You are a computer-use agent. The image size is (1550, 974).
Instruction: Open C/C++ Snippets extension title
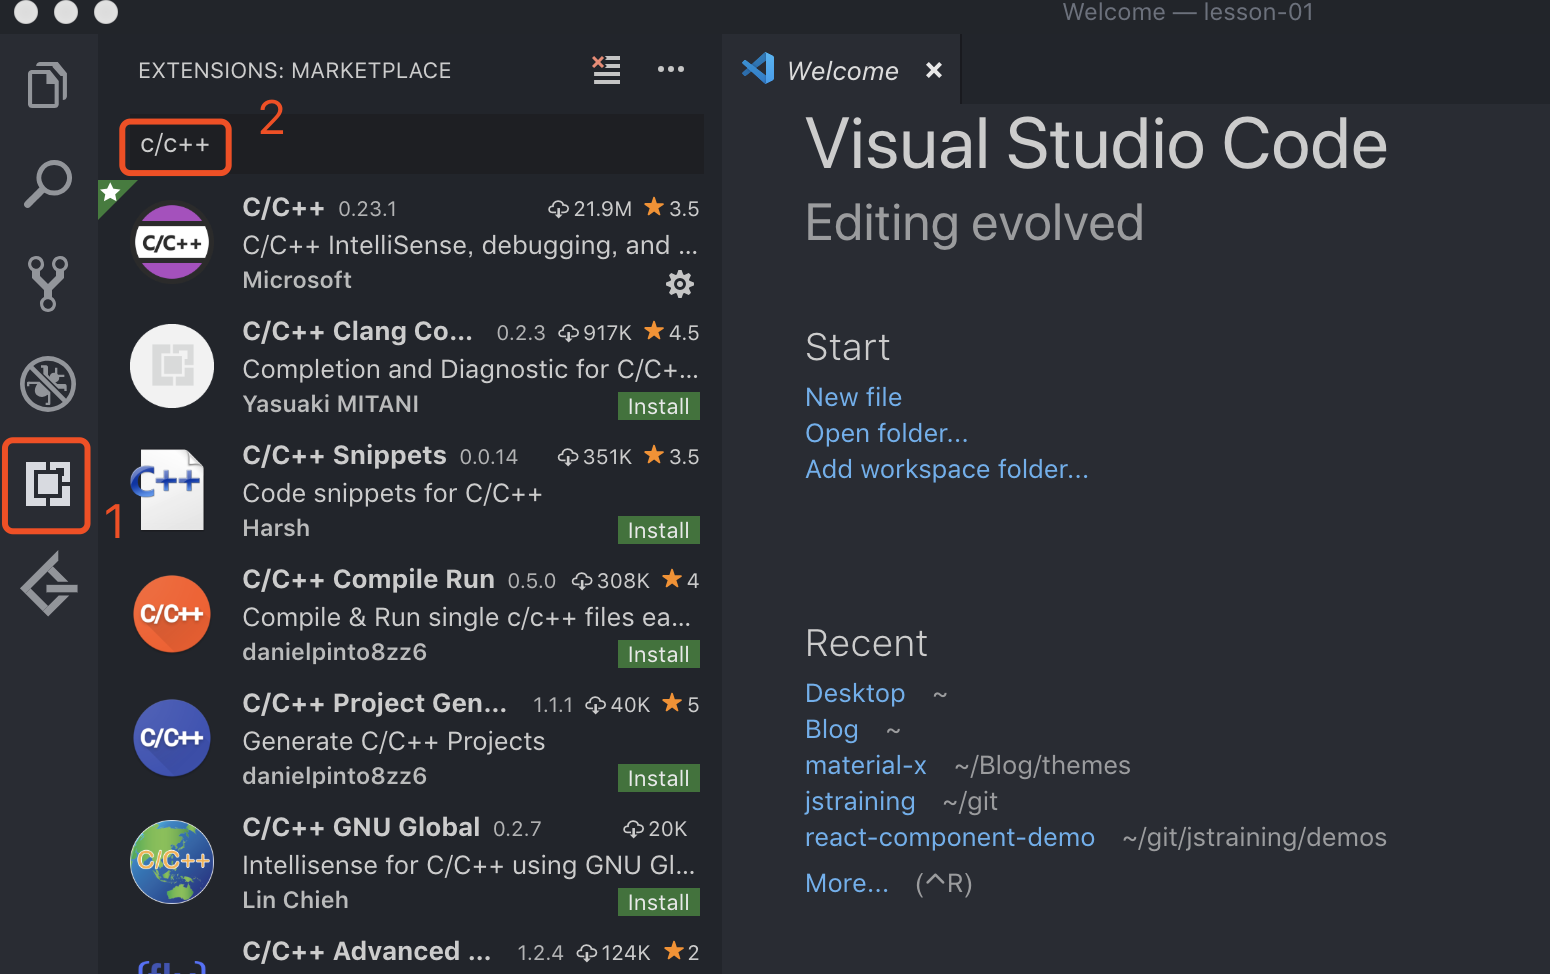pyautogui.click(x=344, y=455)
